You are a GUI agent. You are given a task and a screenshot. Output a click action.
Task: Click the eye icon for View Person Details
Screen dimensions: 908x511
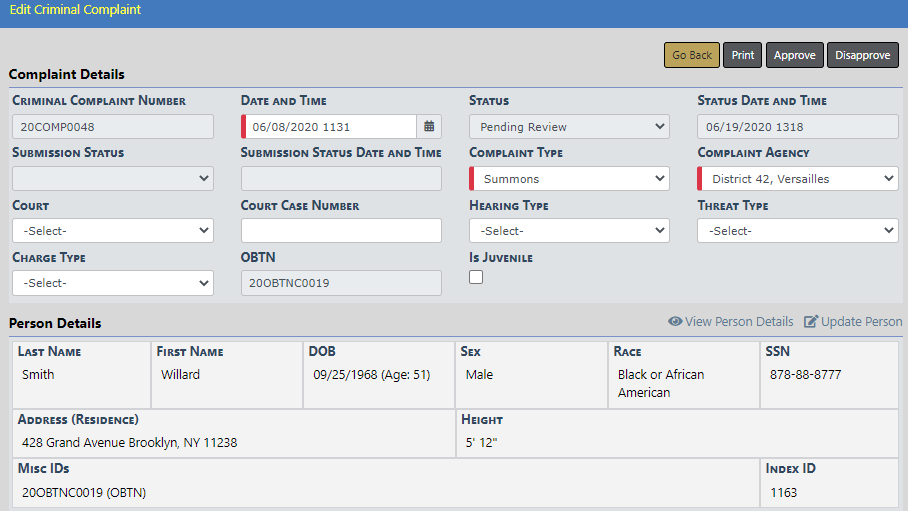[x=675, y=322]
